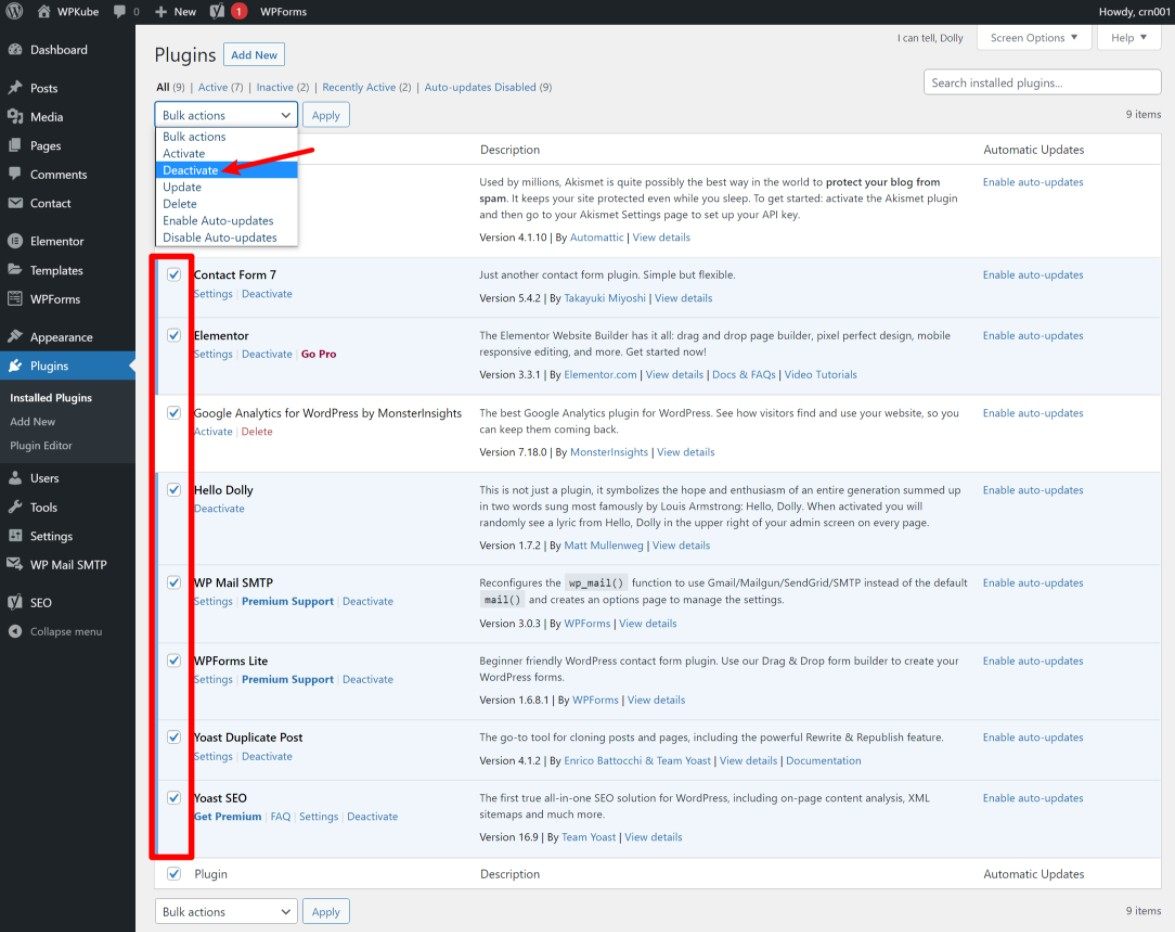Click the plus New icon
This screenshot has width=1175, height=932.
160,12
